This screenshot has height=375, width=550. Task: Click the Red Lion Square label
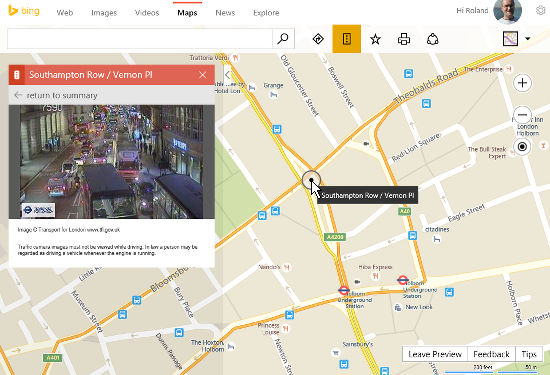coord(416,147)
